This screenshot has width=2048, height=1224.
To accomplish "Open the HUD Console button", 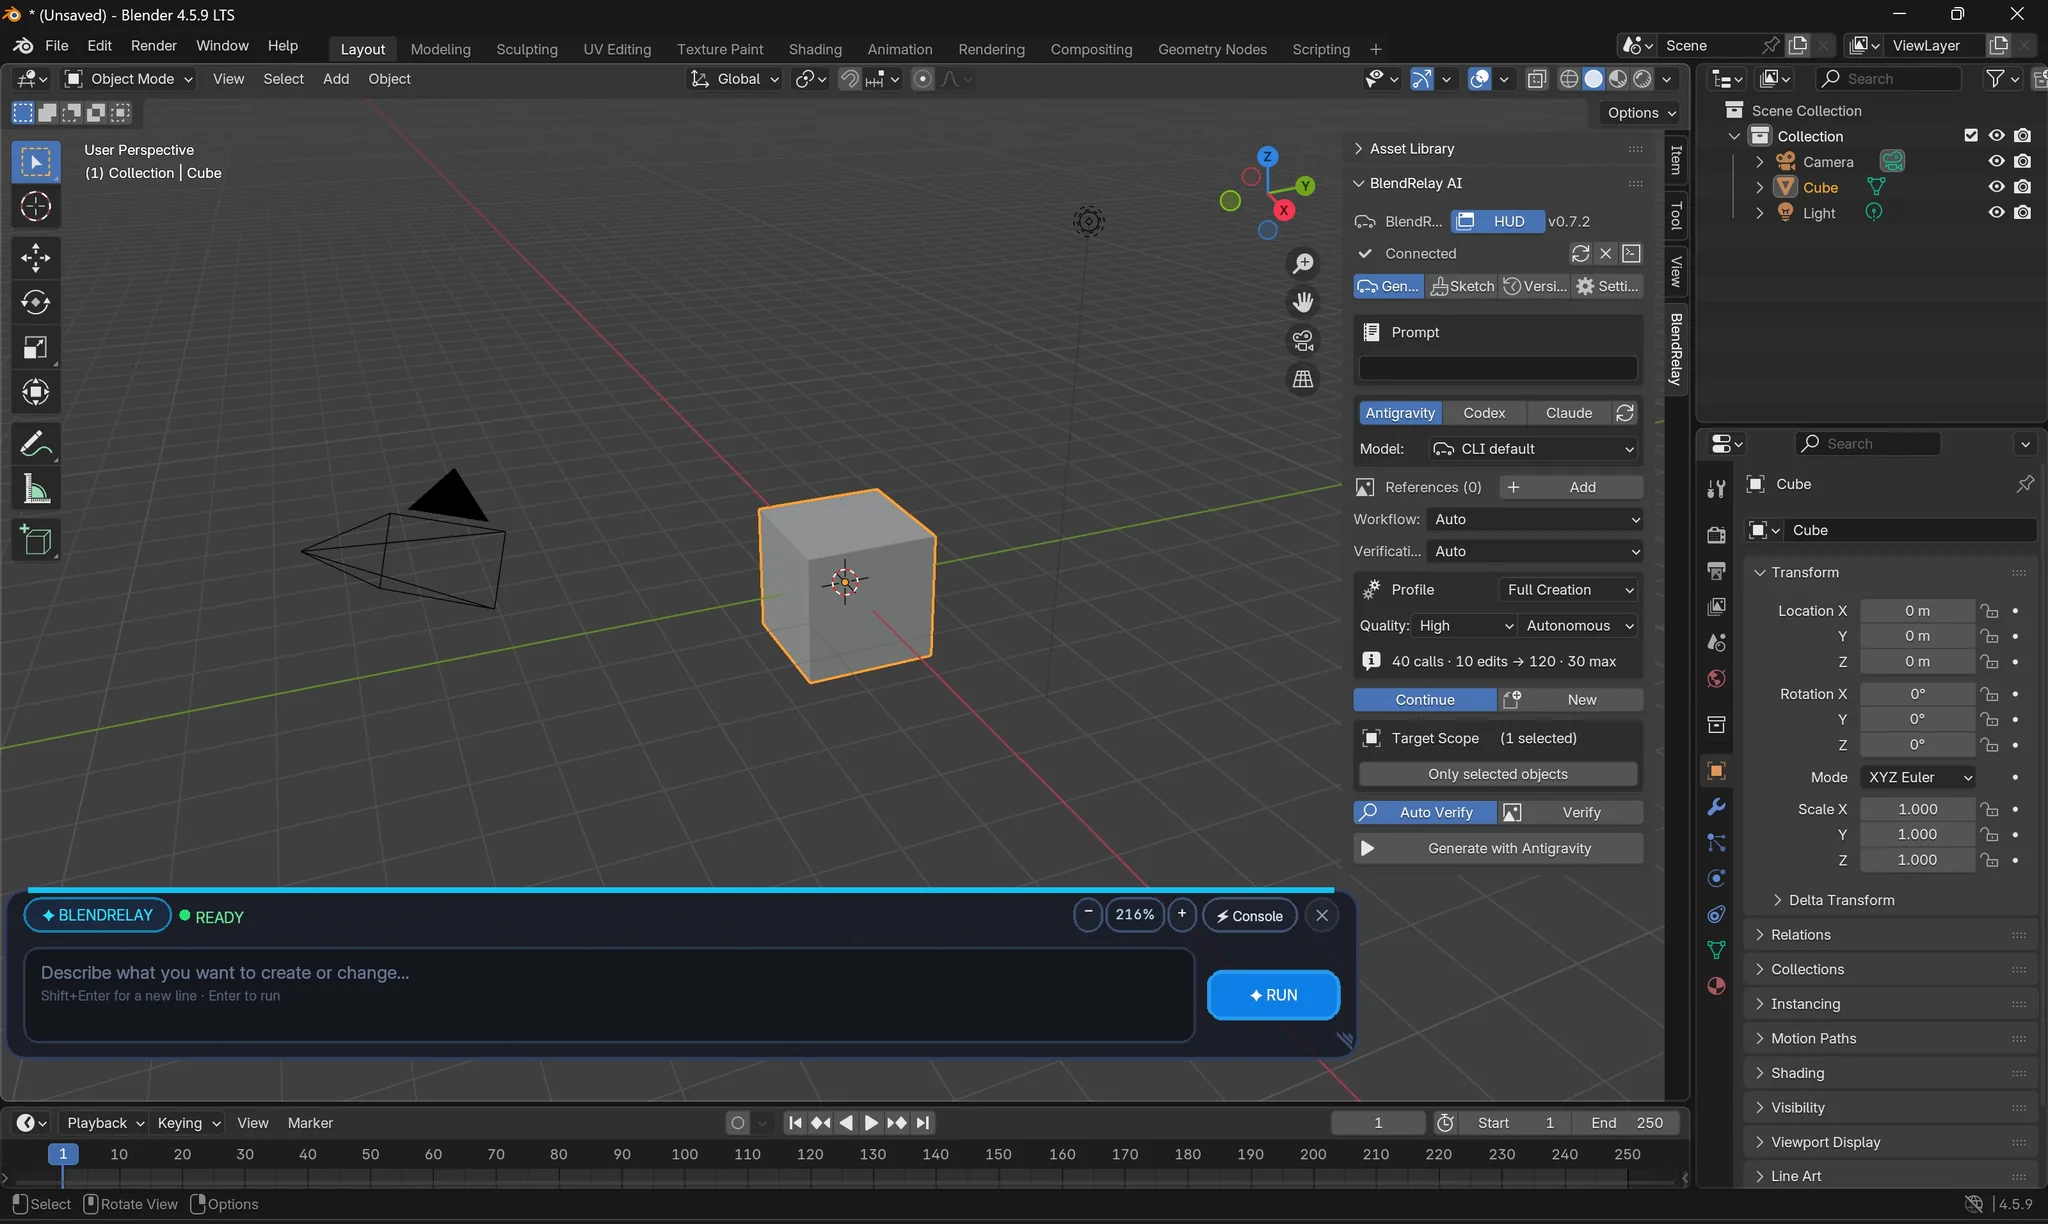I will click(x=1249, y=916).
